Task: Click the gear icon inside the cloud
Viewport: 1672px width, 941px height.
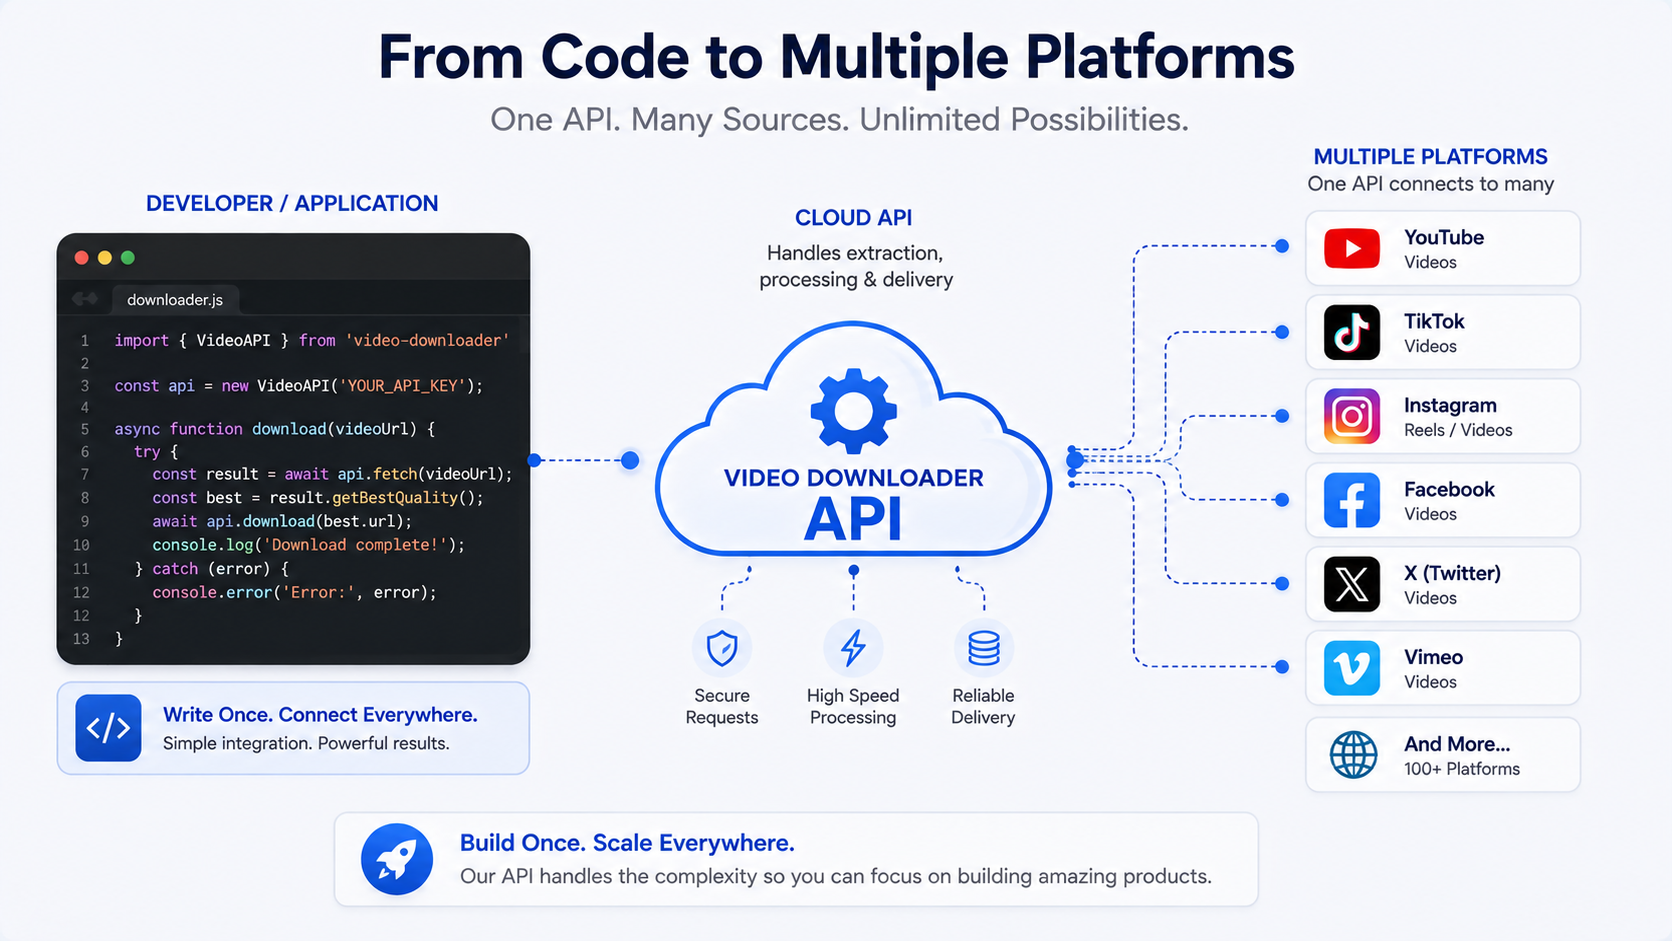Action: point(853,410)
